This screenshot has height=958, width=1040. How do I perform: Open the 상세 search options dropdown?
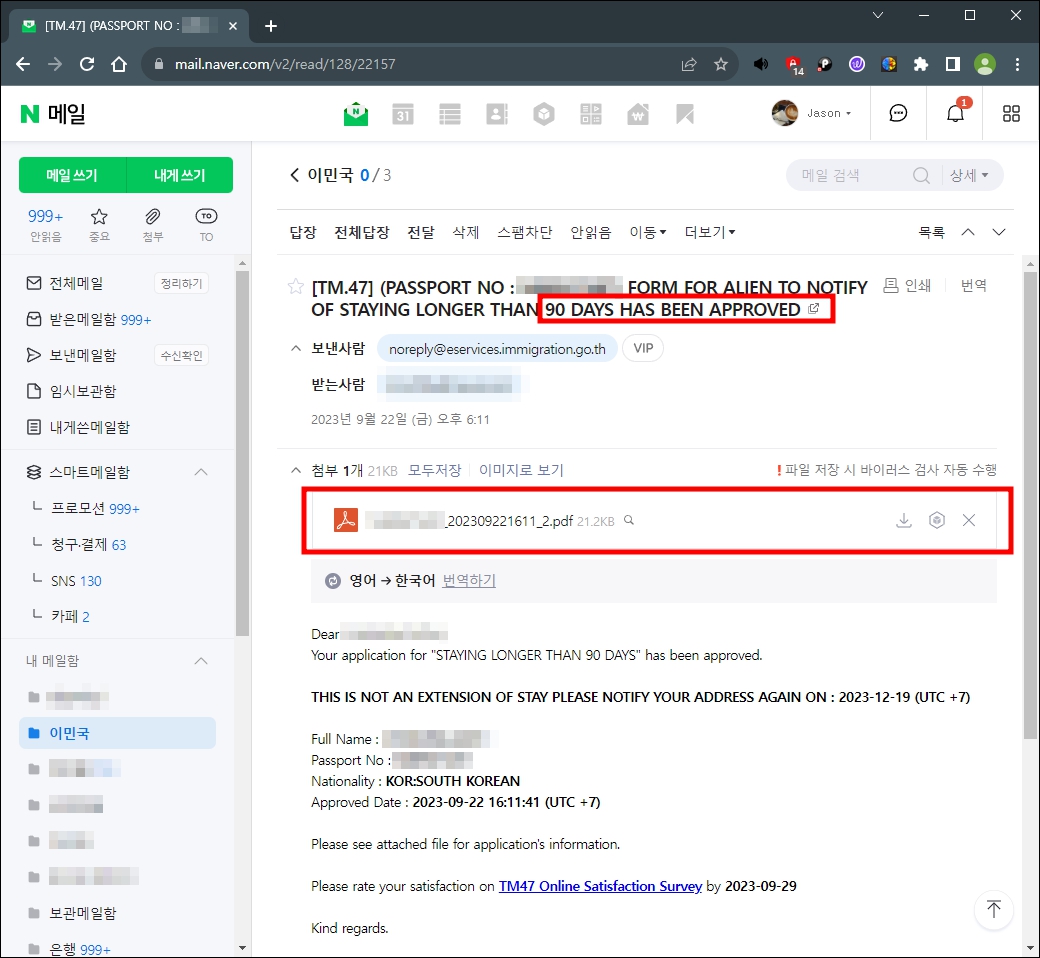[x=965, y=175]
